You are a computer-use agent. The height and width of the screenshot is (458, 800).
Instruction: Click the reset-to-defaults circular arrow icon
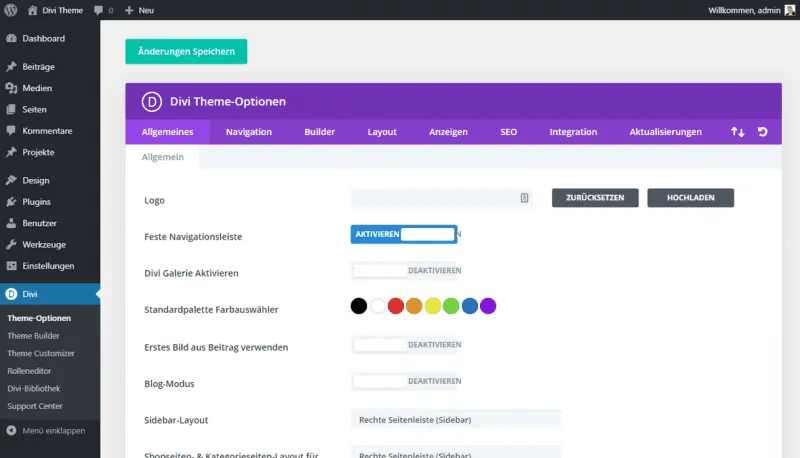762,132
